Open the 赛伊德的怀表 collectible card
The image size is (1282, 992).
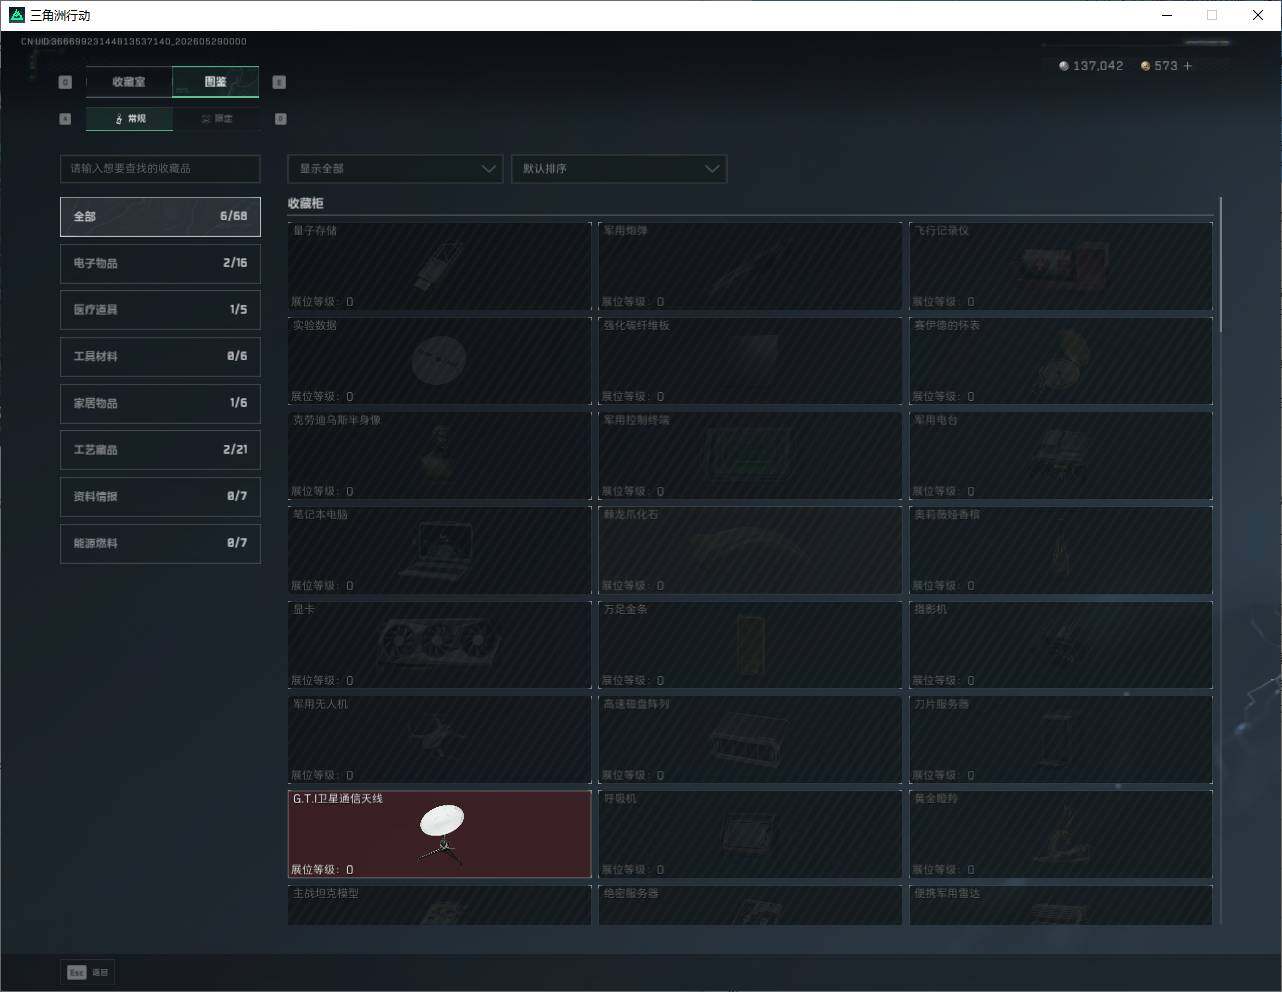pyautogui.click(x=1061, y=361)
